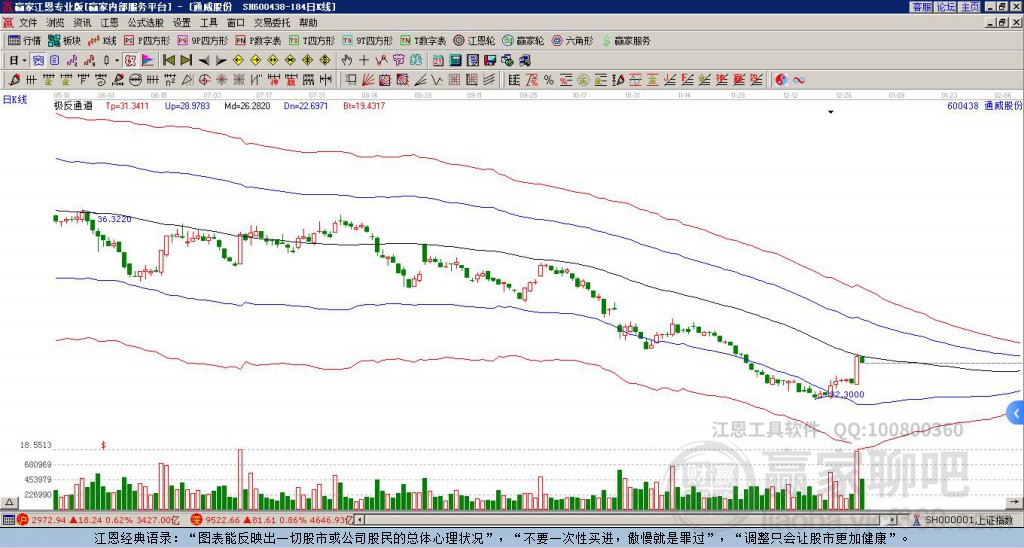Click the red-blue yin-yang icon
Screen dimensions: 1024x548
tap(781, 80)
